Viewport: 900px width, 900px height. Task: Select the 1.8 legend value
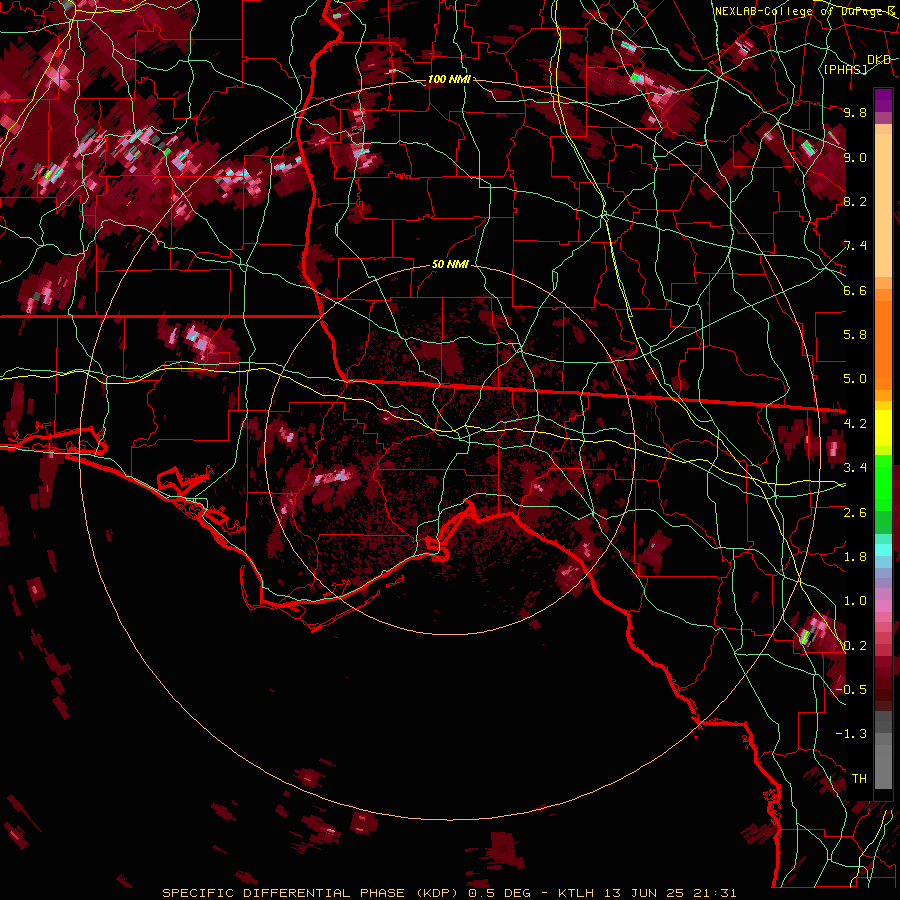click(855, 557)
